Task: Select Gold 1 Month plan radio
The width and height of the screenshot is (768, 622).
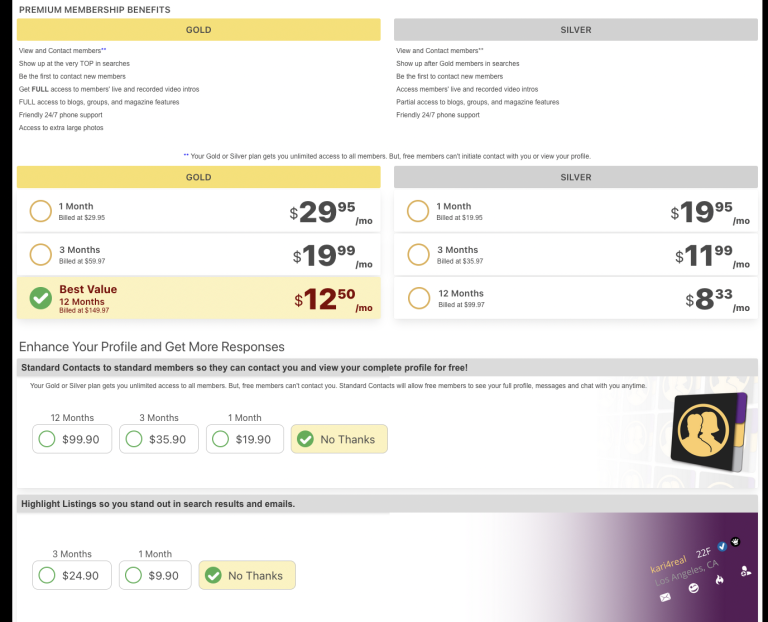Action: pos(41,211)
